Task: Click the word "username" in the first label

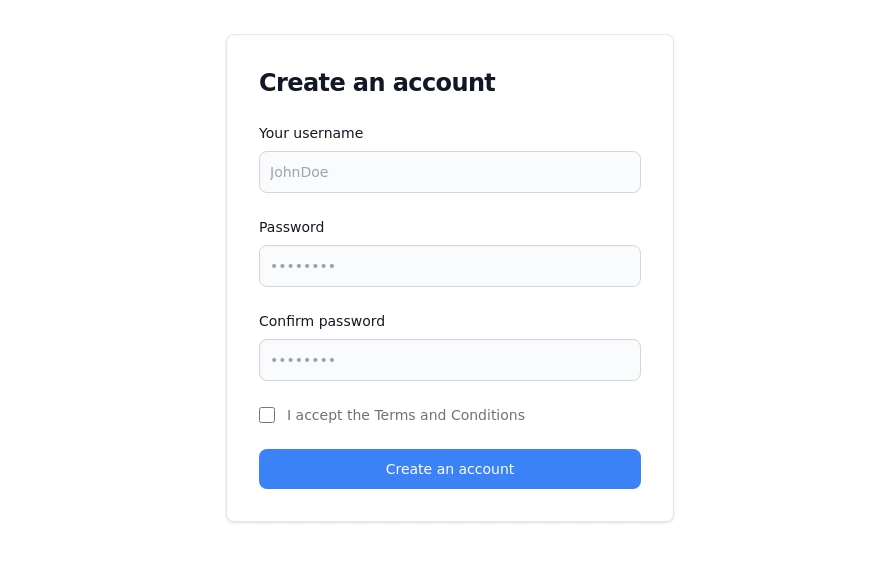Action: (x=328, y=133)
